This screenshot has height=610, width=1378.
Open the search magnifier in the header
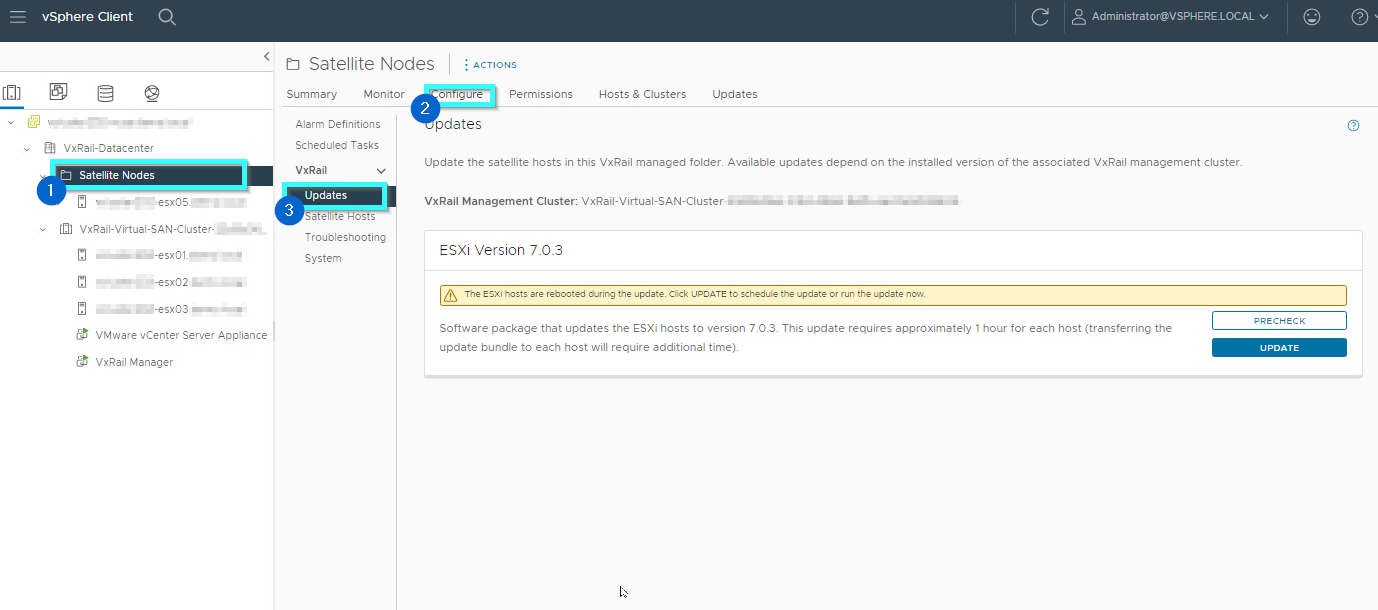(x=167, y=17)
